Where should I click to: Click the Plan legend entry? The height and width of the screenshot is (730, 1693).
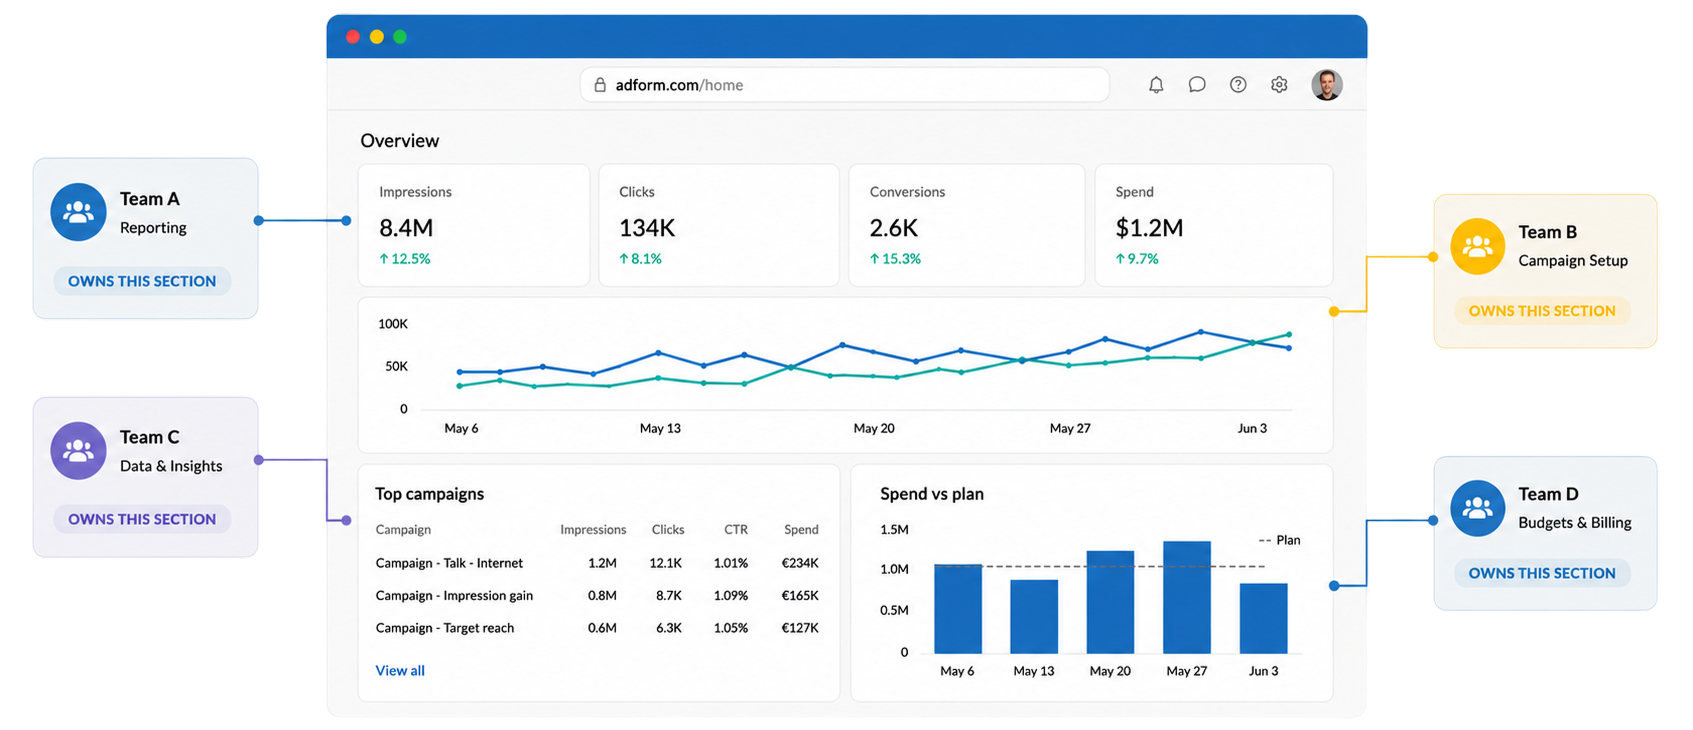(1279, 540)
